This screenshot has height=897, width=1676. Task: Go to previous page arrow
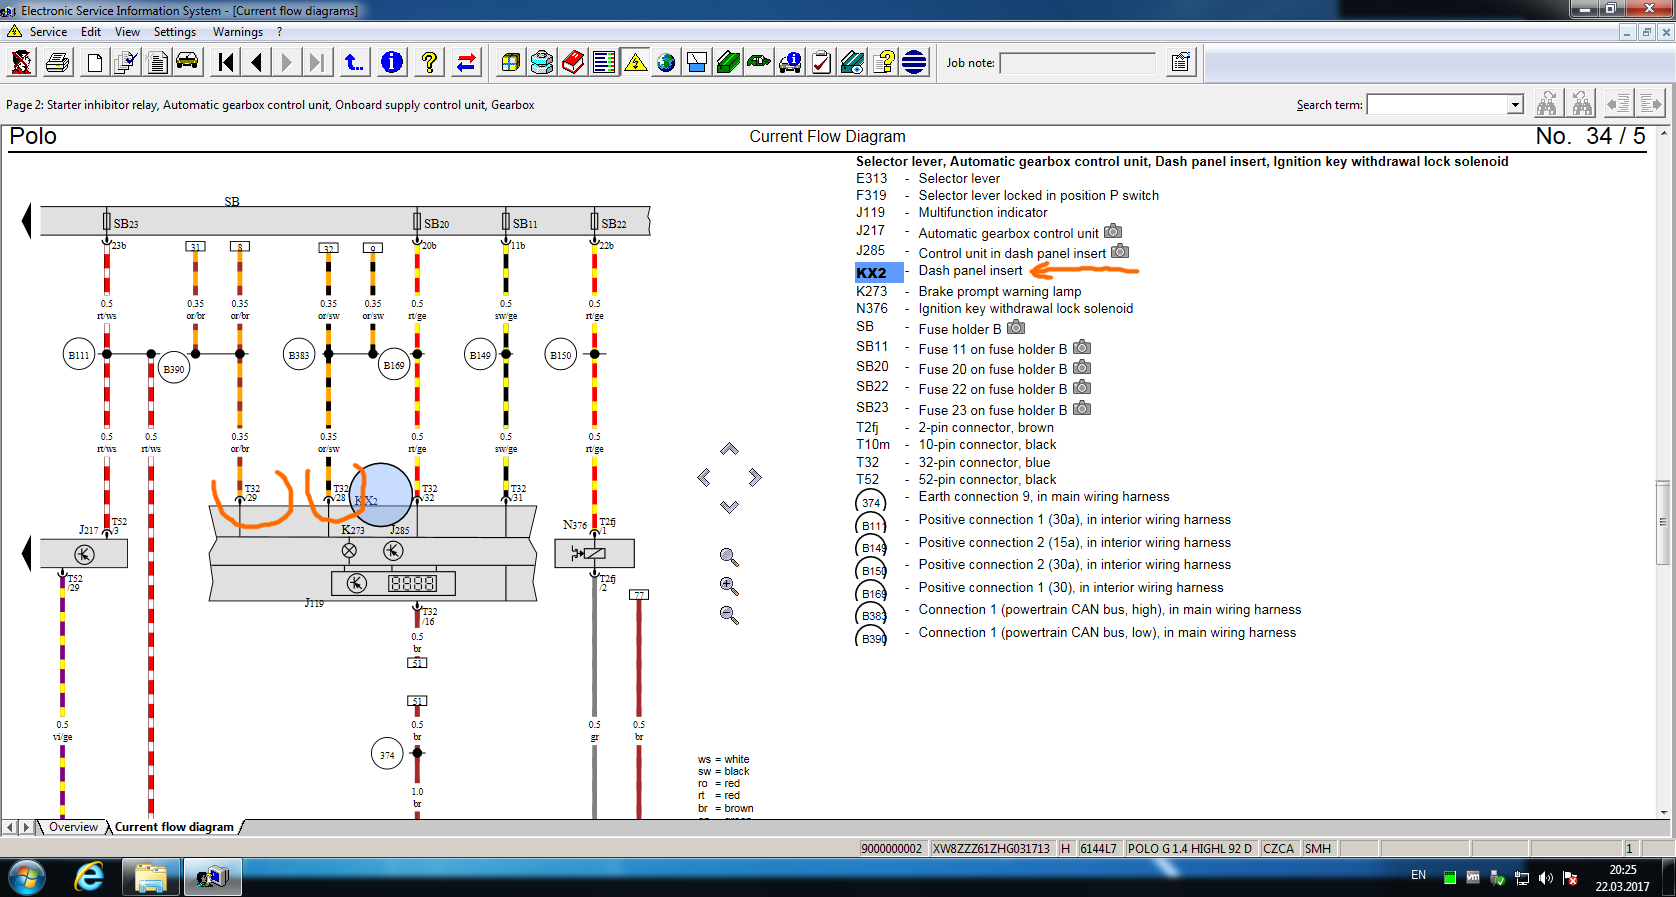(257, 63)
